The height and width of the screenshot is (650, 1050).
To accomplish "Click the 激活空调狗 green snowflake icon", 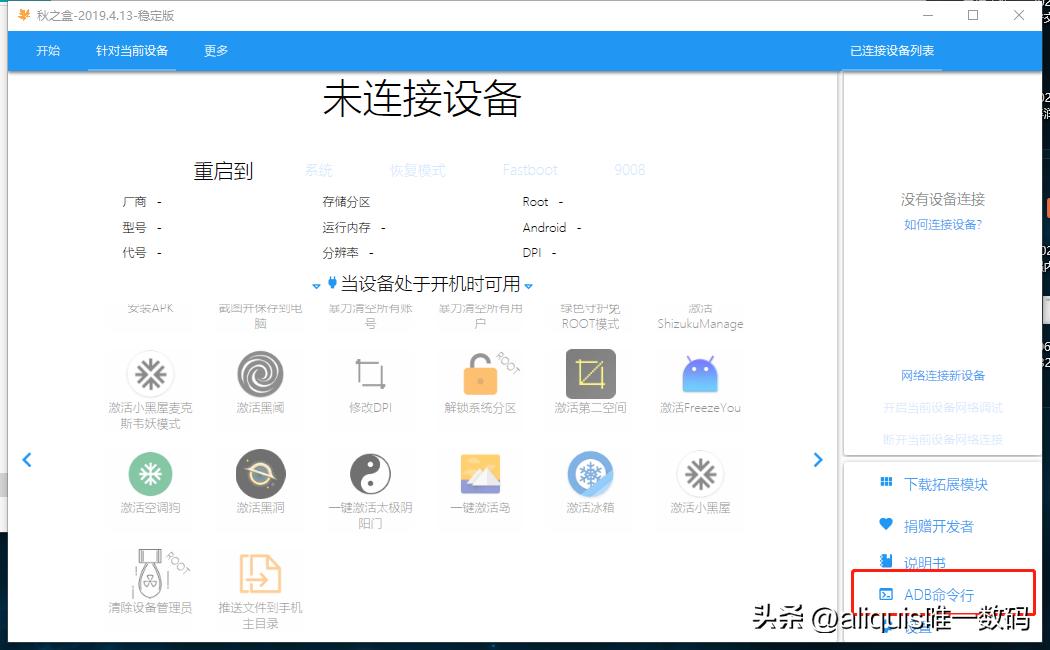I will point(151,474).
